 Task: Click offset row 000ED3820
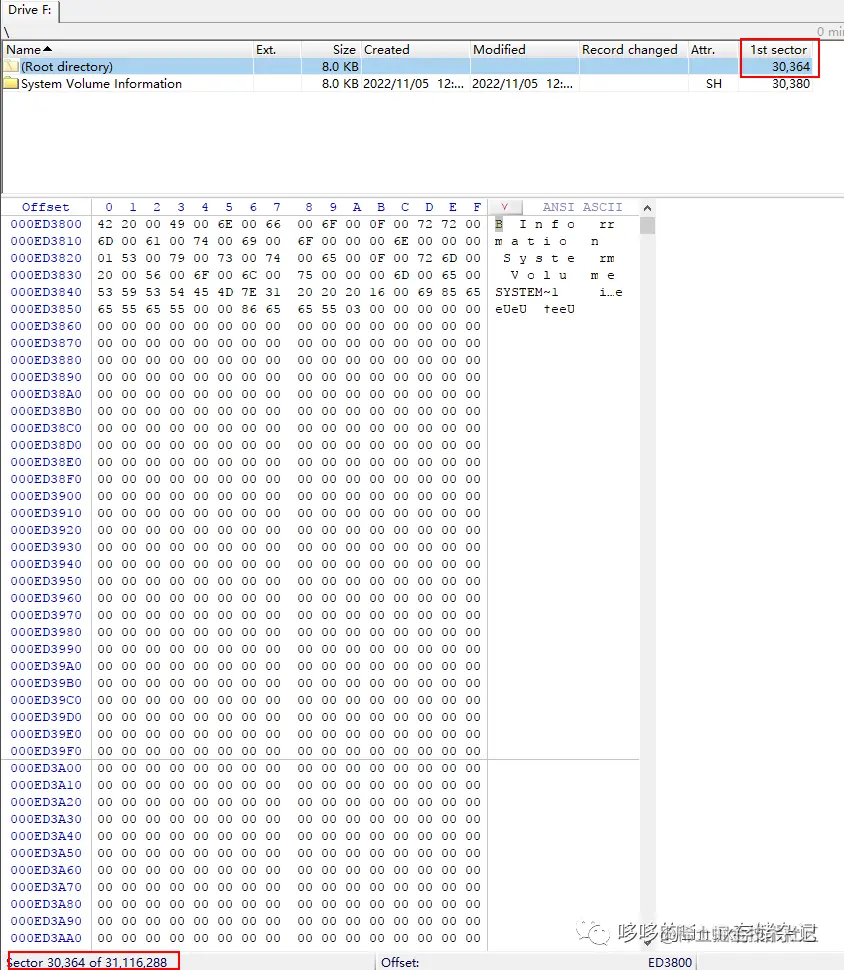[x=46, y=258]
